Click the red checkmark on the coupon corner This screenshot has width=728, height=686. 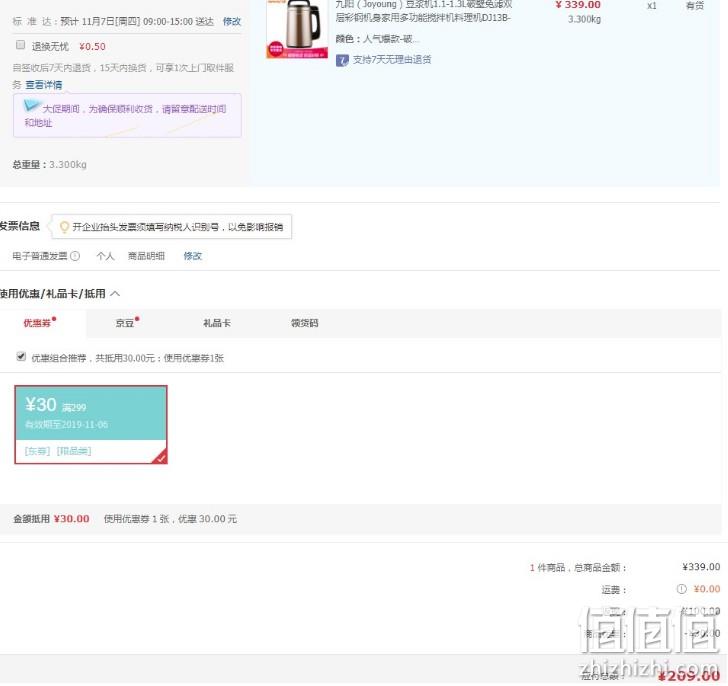161,458
